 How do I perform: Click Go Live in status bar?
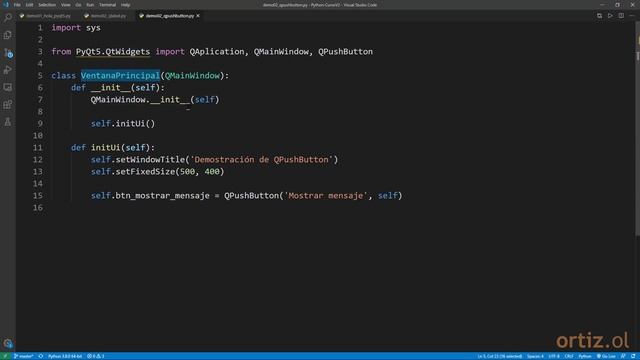[606, 356]
